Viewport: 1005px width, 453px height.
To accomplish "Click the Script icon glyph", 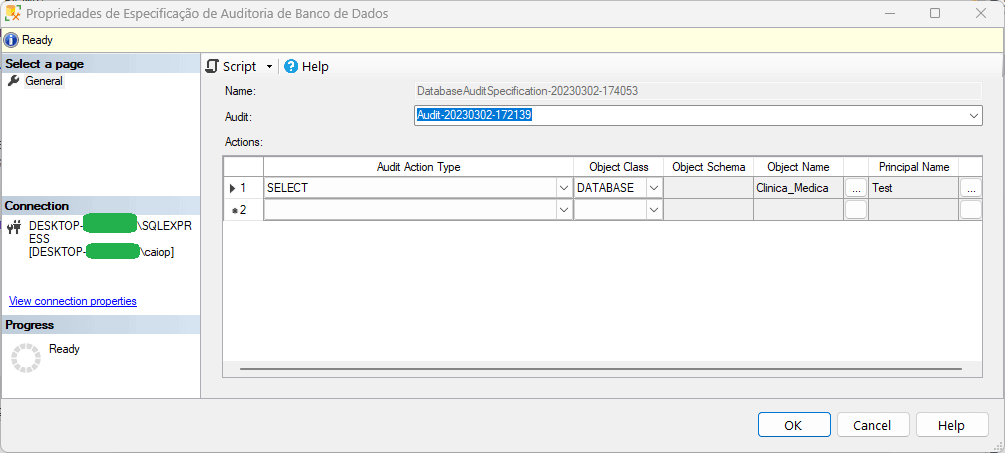I will (212, 67).
